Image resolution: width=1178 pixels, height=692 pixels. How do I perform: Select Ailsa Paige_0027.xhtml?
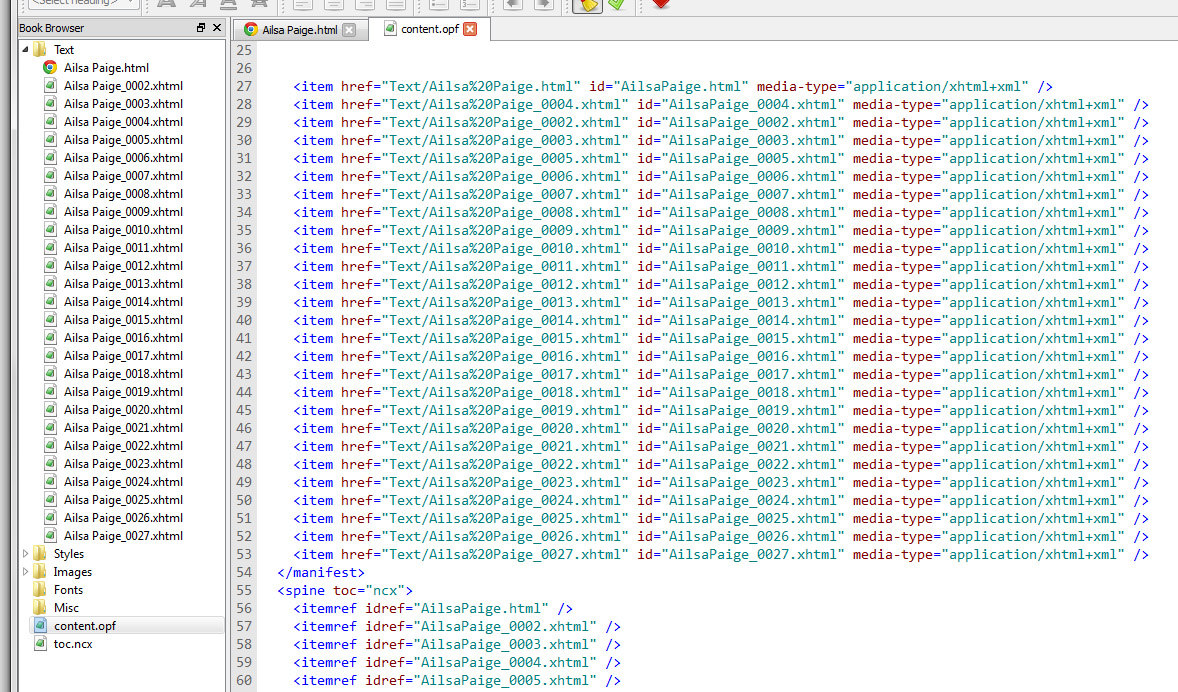(123, 536)
